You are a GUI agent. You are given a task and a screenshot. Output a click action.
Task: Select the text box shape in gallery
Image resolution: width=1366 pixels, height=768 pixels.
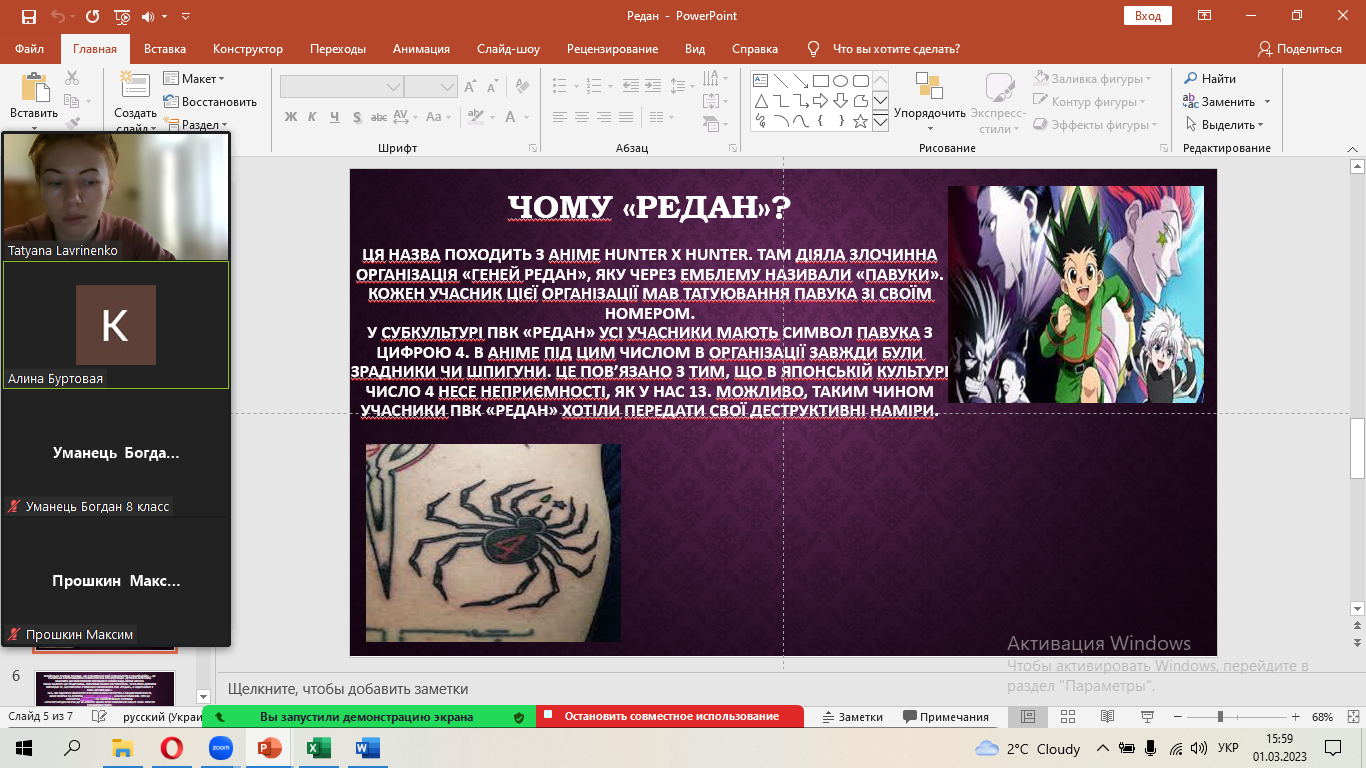[x=761, y=81]
